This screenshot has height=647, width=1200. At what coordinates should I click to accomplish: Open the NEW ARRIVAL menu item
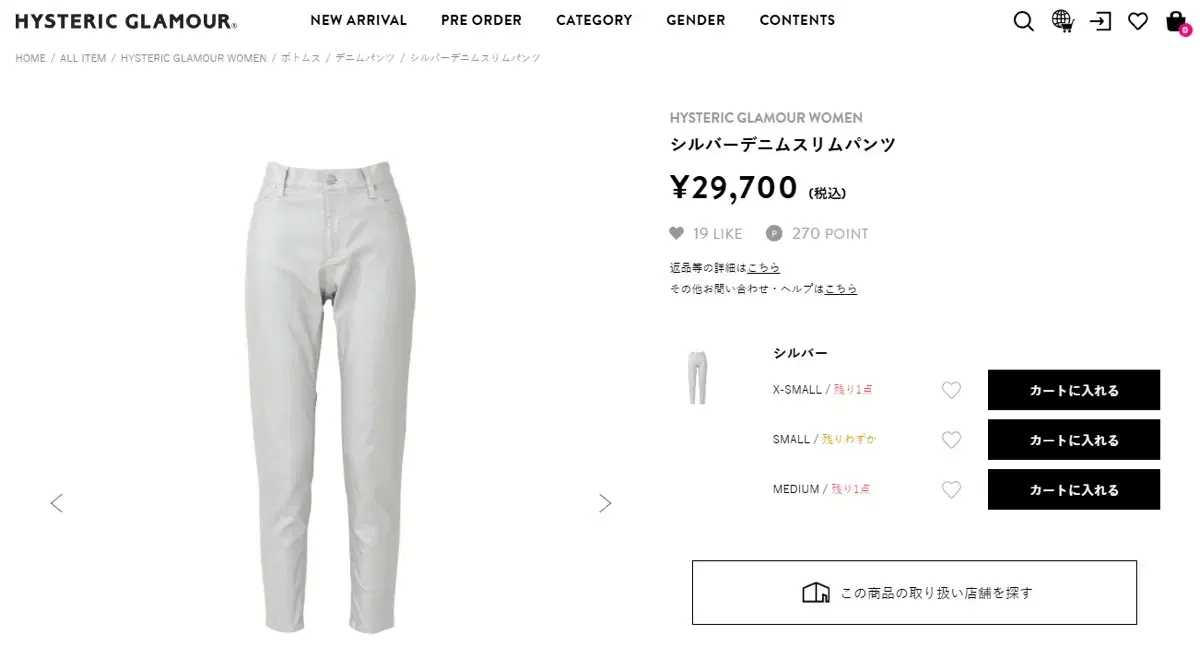(358, 20)
